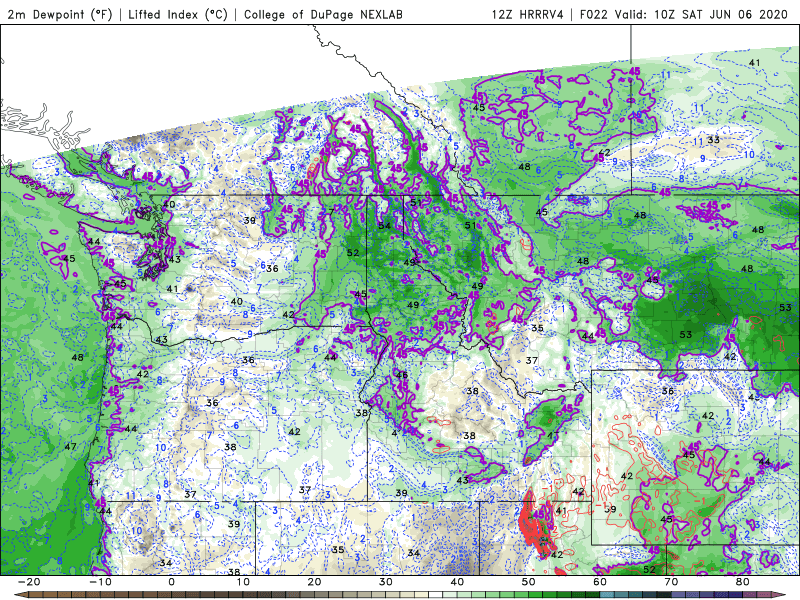This screenshot has width=800, height=600.
Task: Click the '47' dewpoint value offshore
Action: tap(70, 446)
